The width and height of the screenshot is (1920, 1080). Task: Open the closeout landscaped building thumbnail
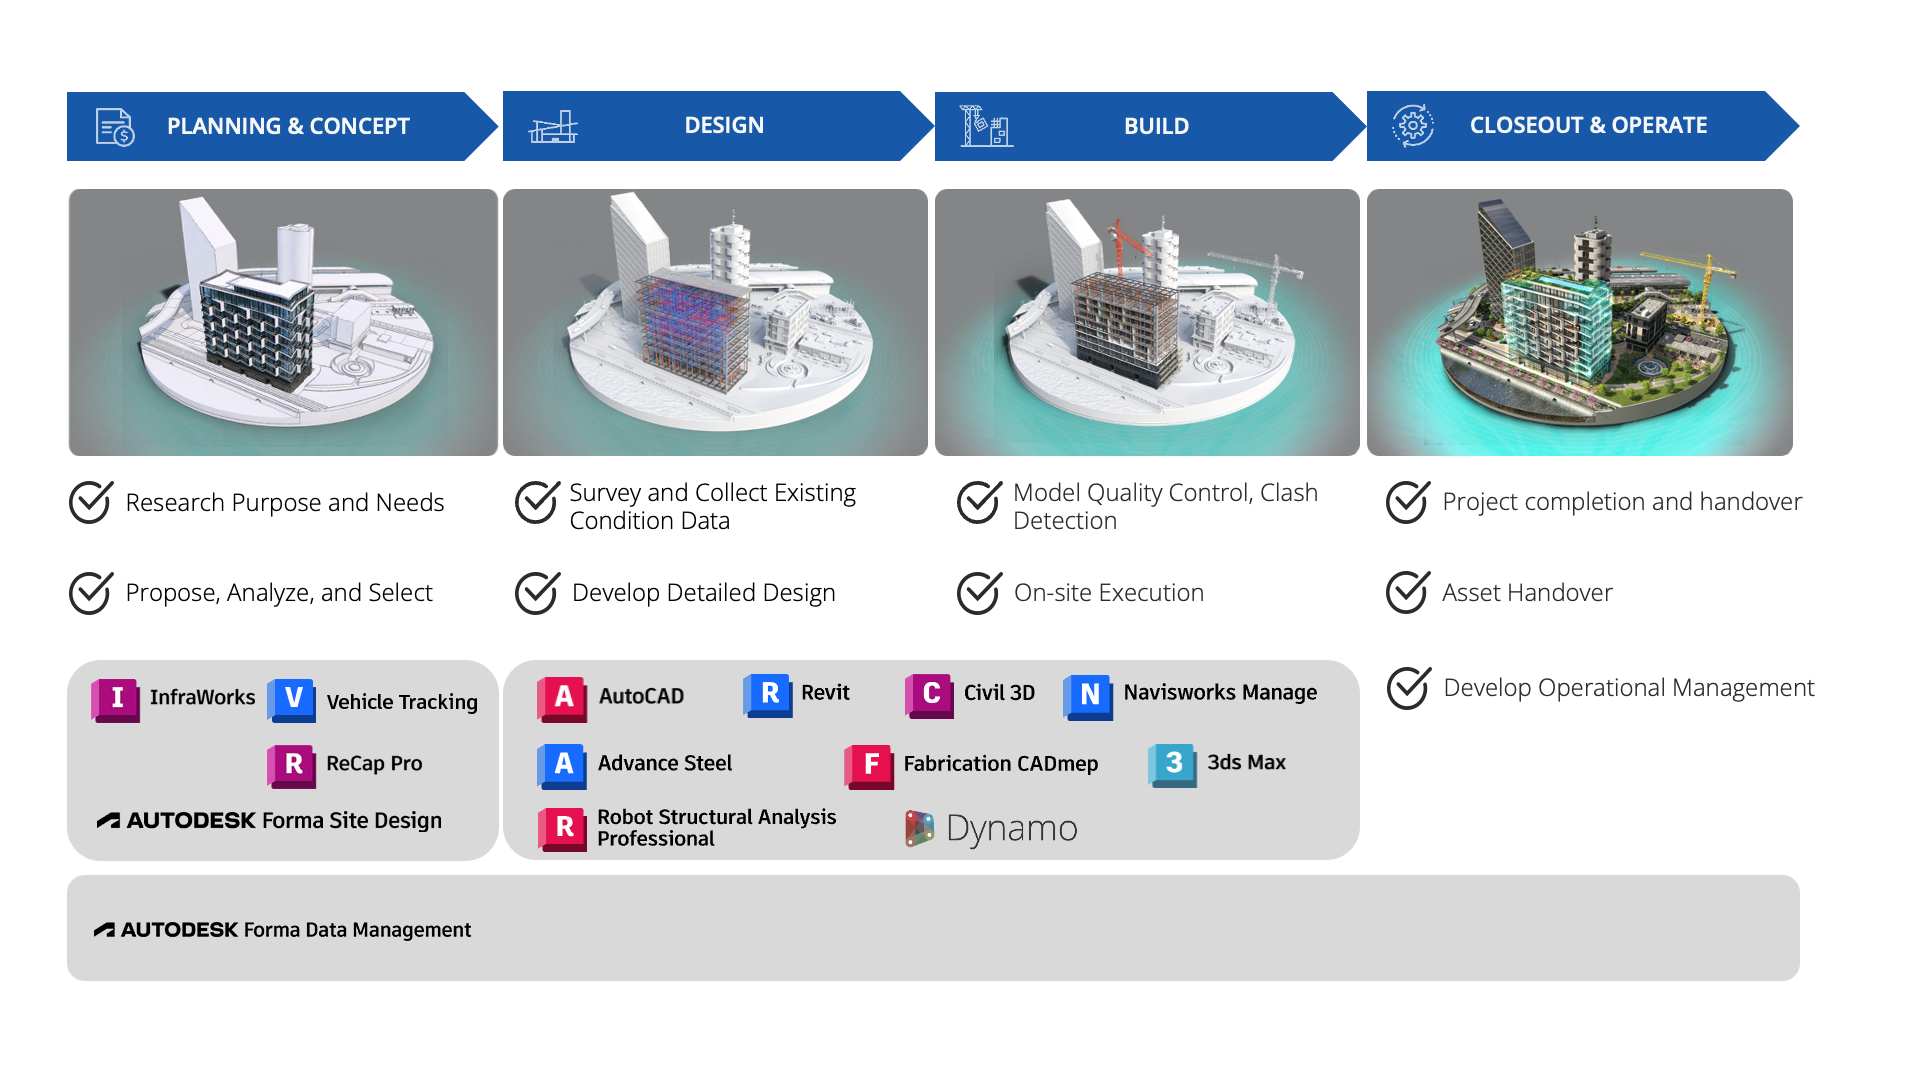click(1580, 322)
